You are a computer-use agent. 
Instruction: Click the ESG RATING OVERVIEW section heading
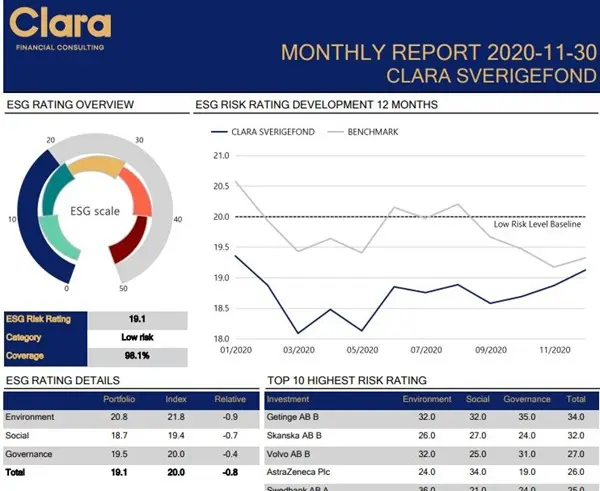(x=70, y=104)
